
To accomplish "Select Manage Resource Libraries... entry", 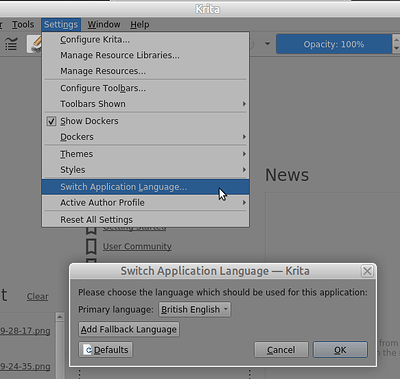I will click(146, 55).
